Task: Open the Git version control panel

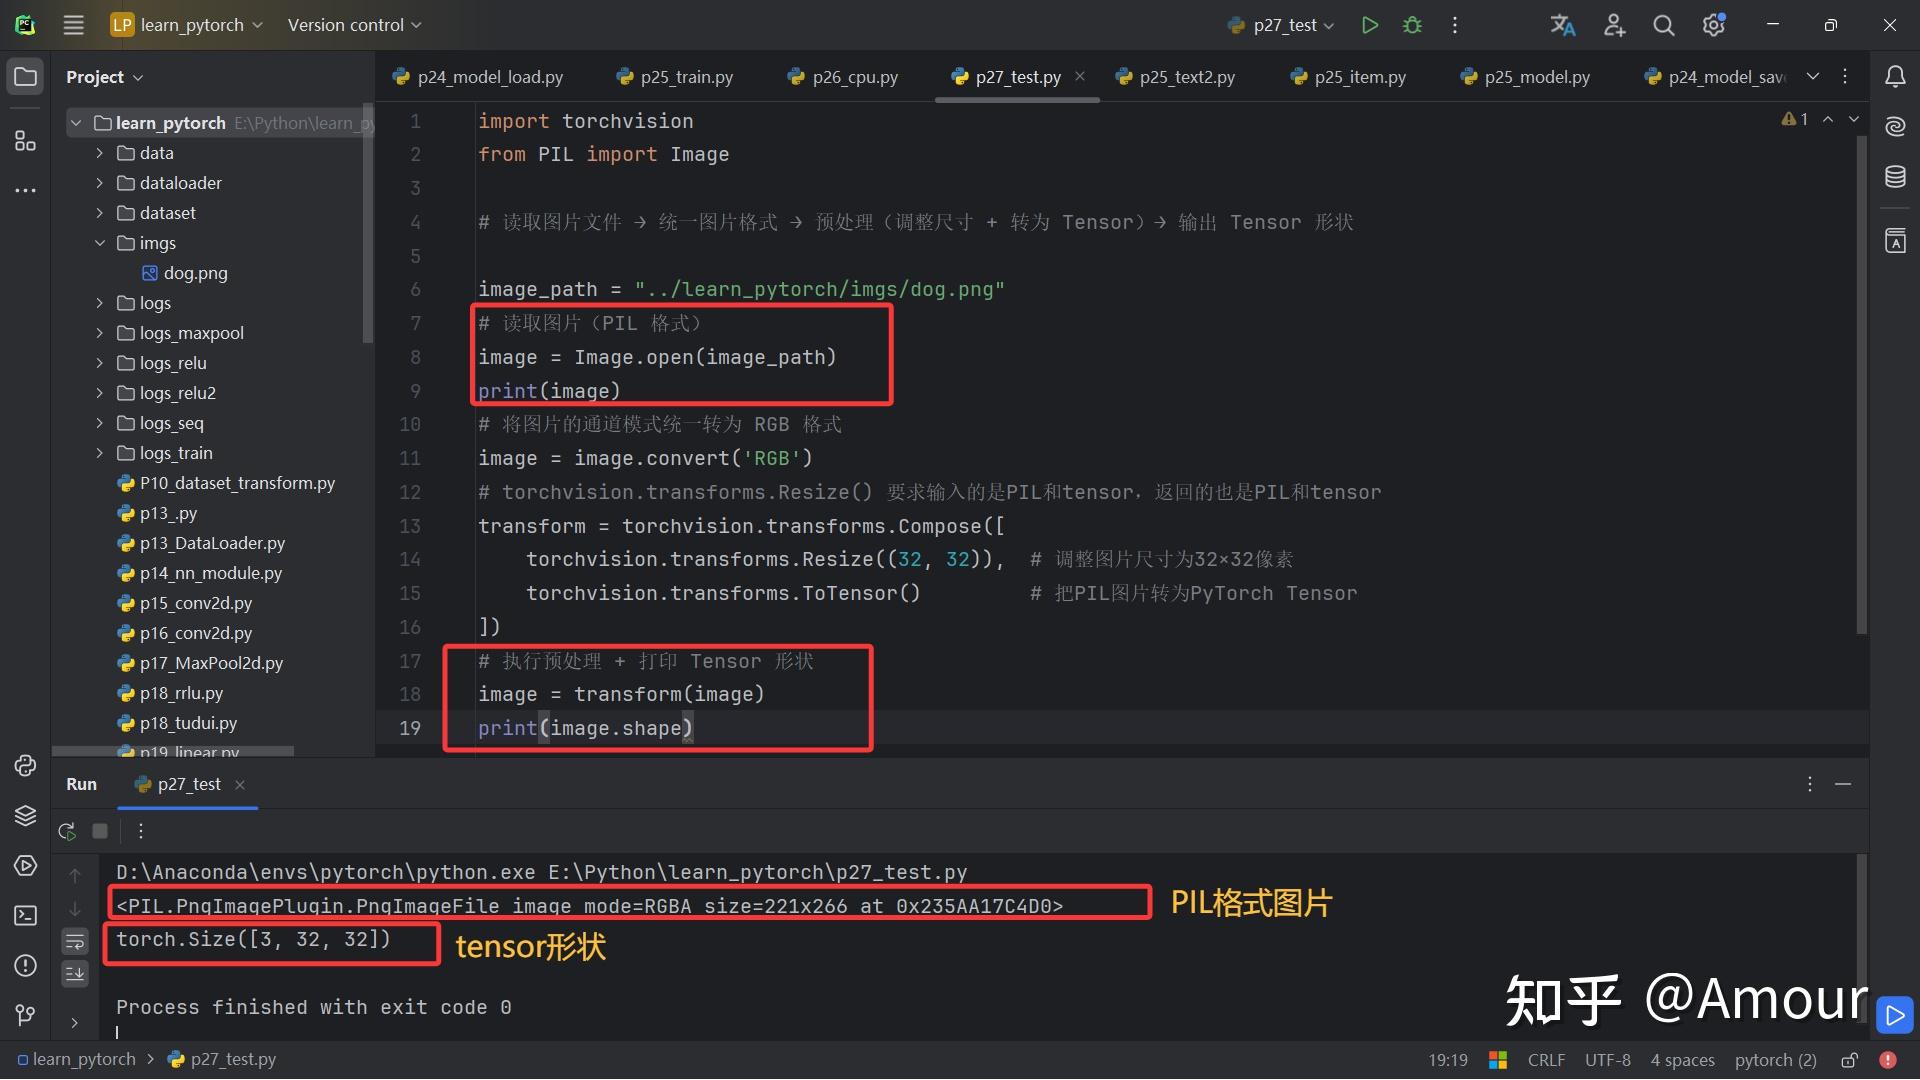Action: pos(25,1015)
